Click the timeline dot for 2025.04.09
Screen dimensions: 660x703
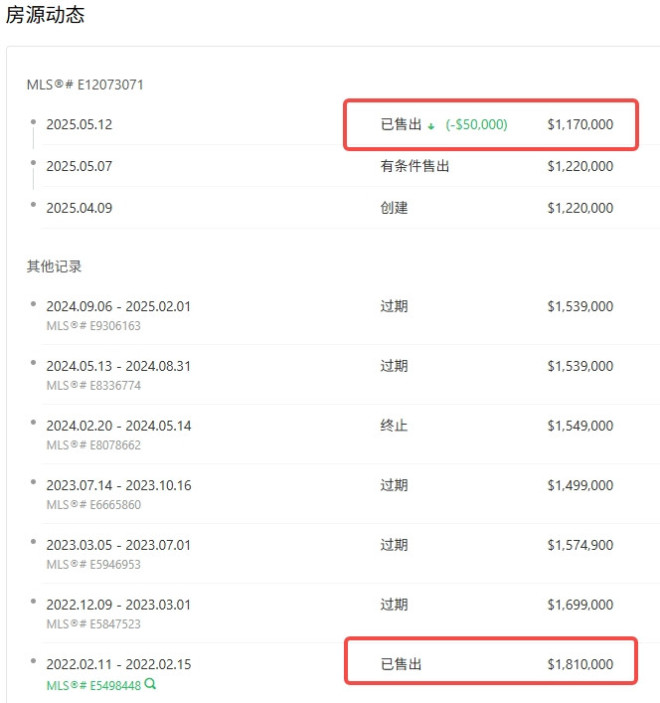pyautogui.click(x=33, y=206)
